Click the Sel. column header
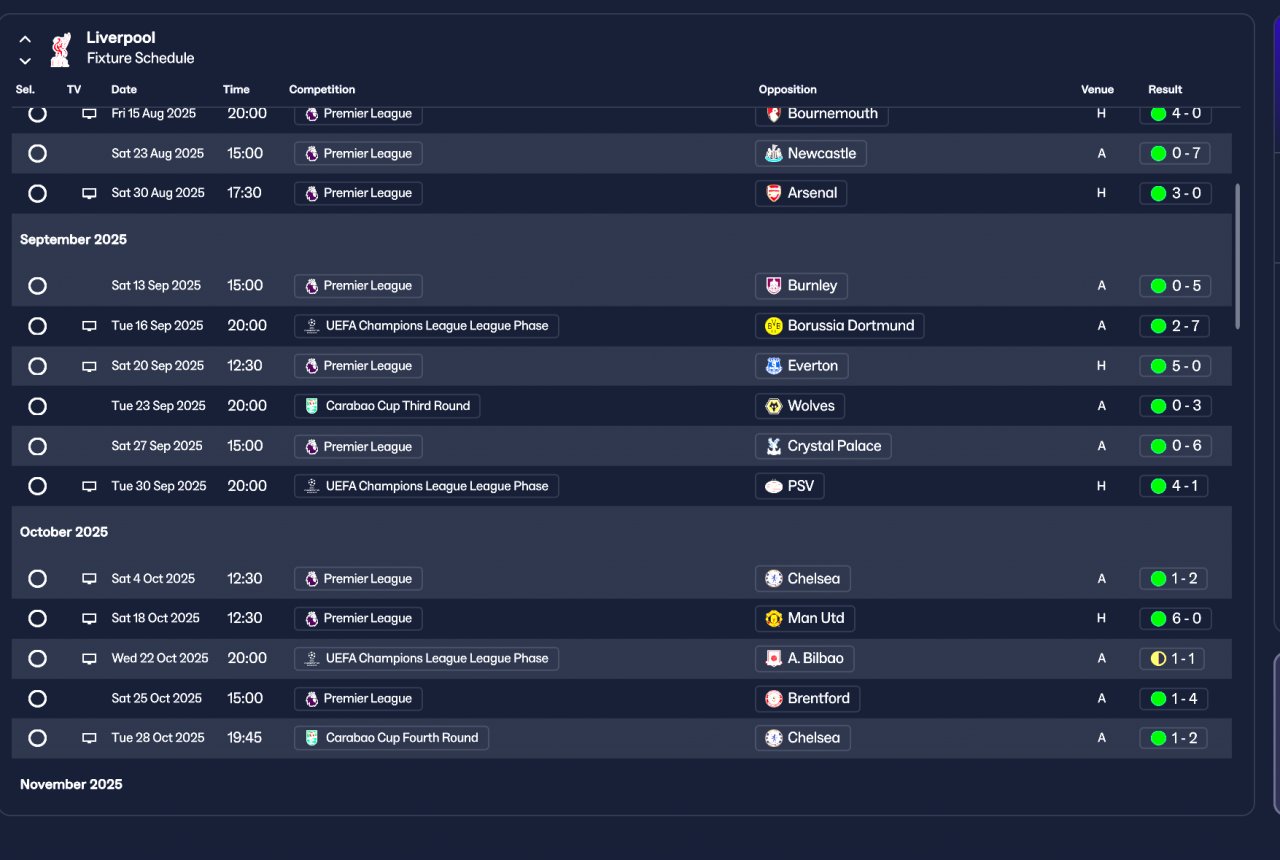Image resolution: width=1280 pixels, height=860 pixels. point(25,90)
